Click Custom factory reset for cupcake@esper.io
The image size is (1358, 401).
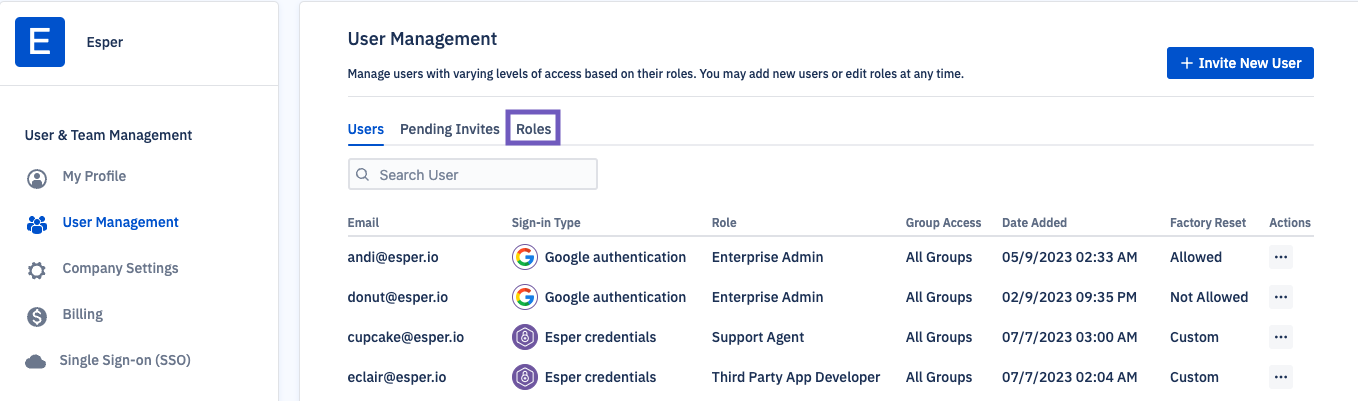tap(1194, 337)
